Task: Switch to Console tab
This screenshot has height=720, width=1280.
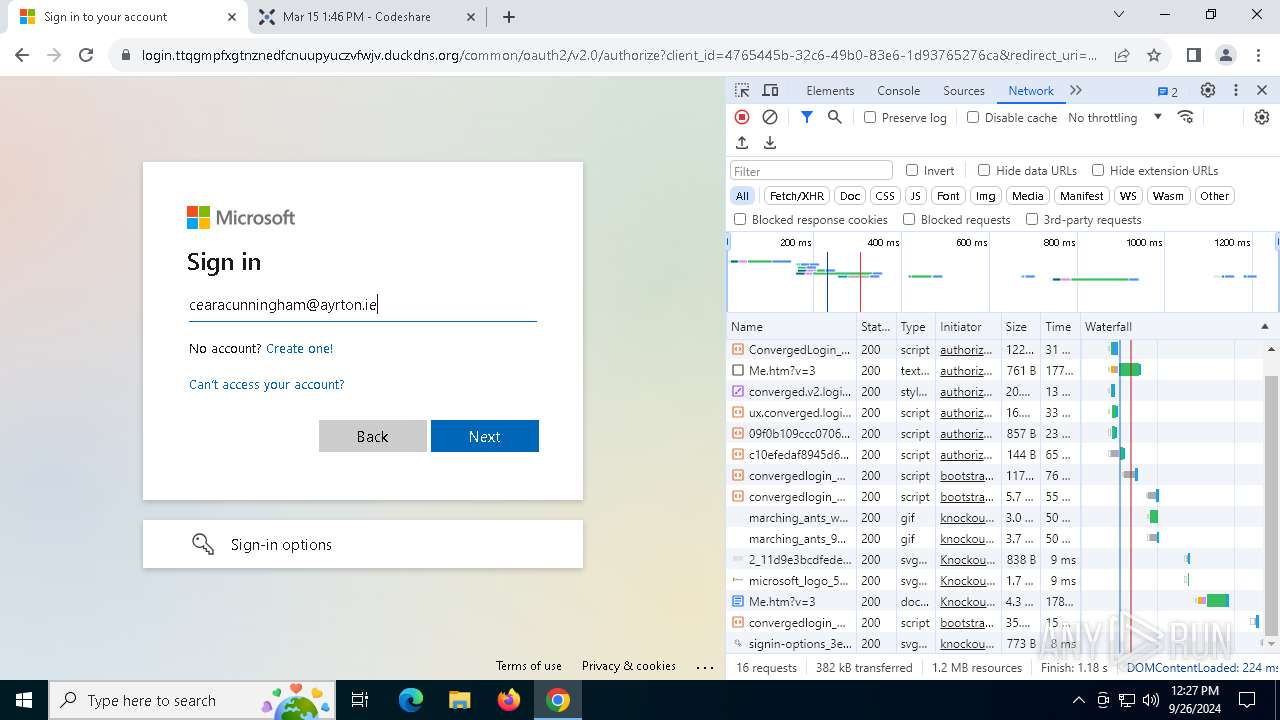Action: (x=898, y=91)
